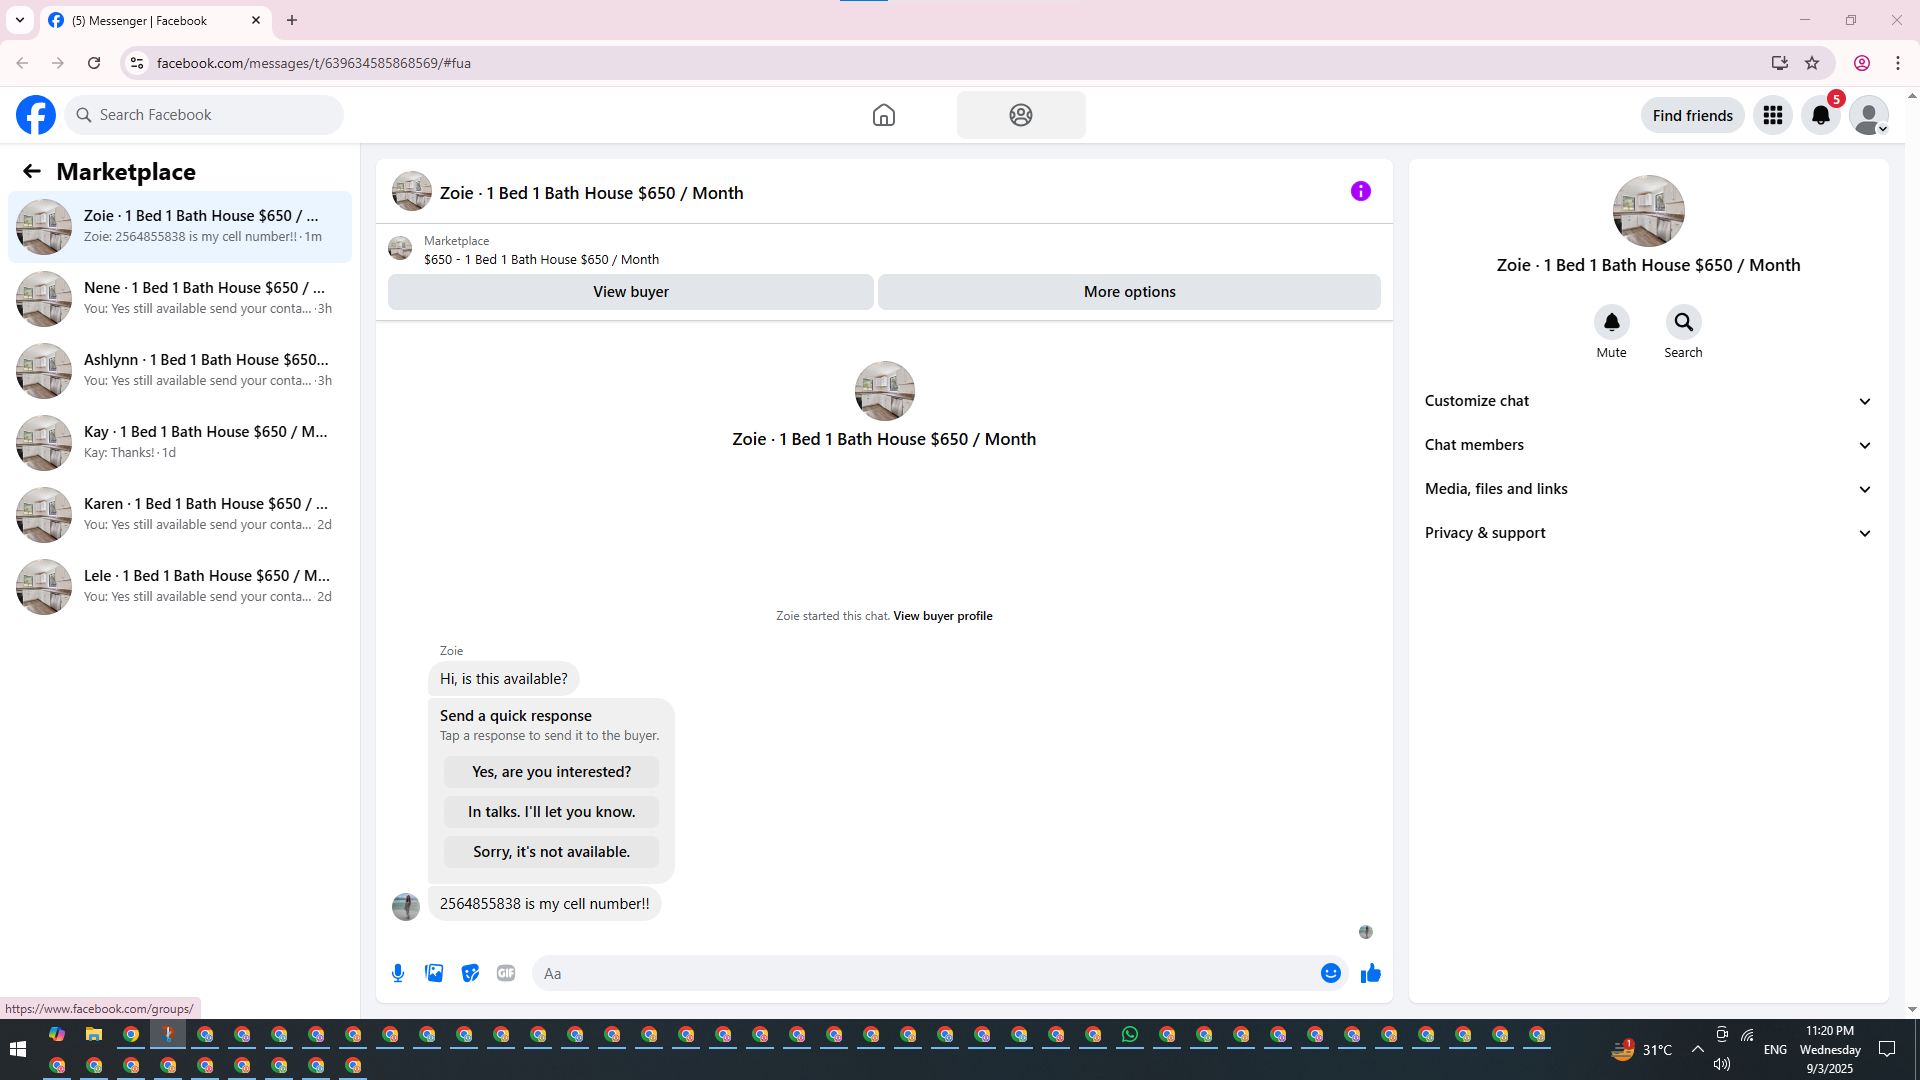Attach a photo file icon

click(434, 973)
